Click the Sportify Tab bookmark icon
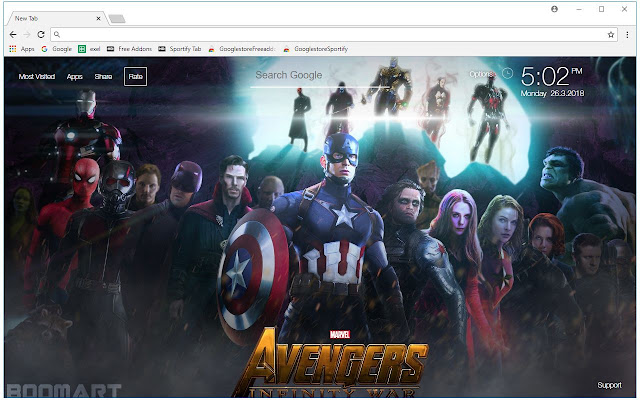The width and height of the screenshot is (640, 400). click(162, 49)
